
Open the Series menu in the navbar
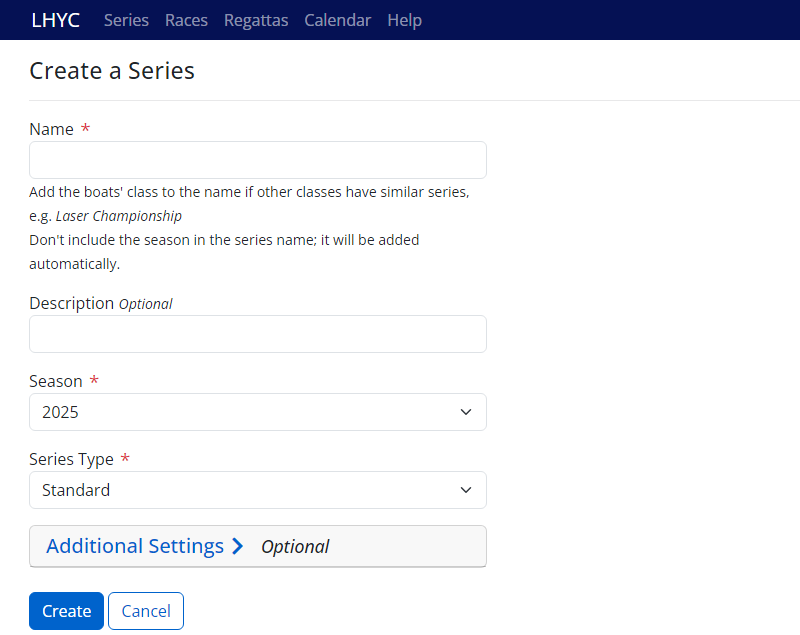click(126, 19)
